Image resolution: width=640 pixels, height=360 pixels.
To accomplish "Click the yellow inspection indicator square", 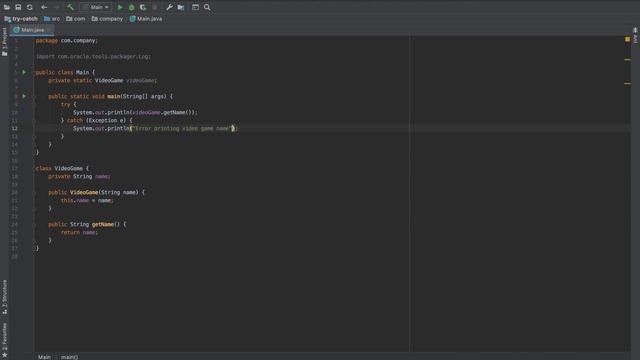I will [x=627, y=39].
